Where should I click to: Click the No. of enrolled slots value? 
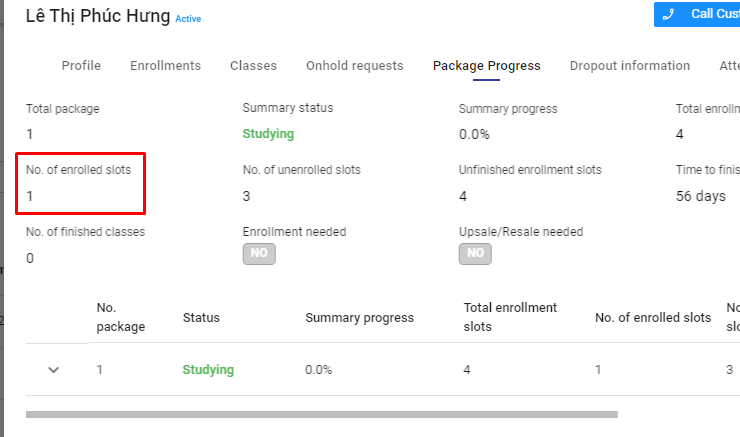tap(30, 196)
